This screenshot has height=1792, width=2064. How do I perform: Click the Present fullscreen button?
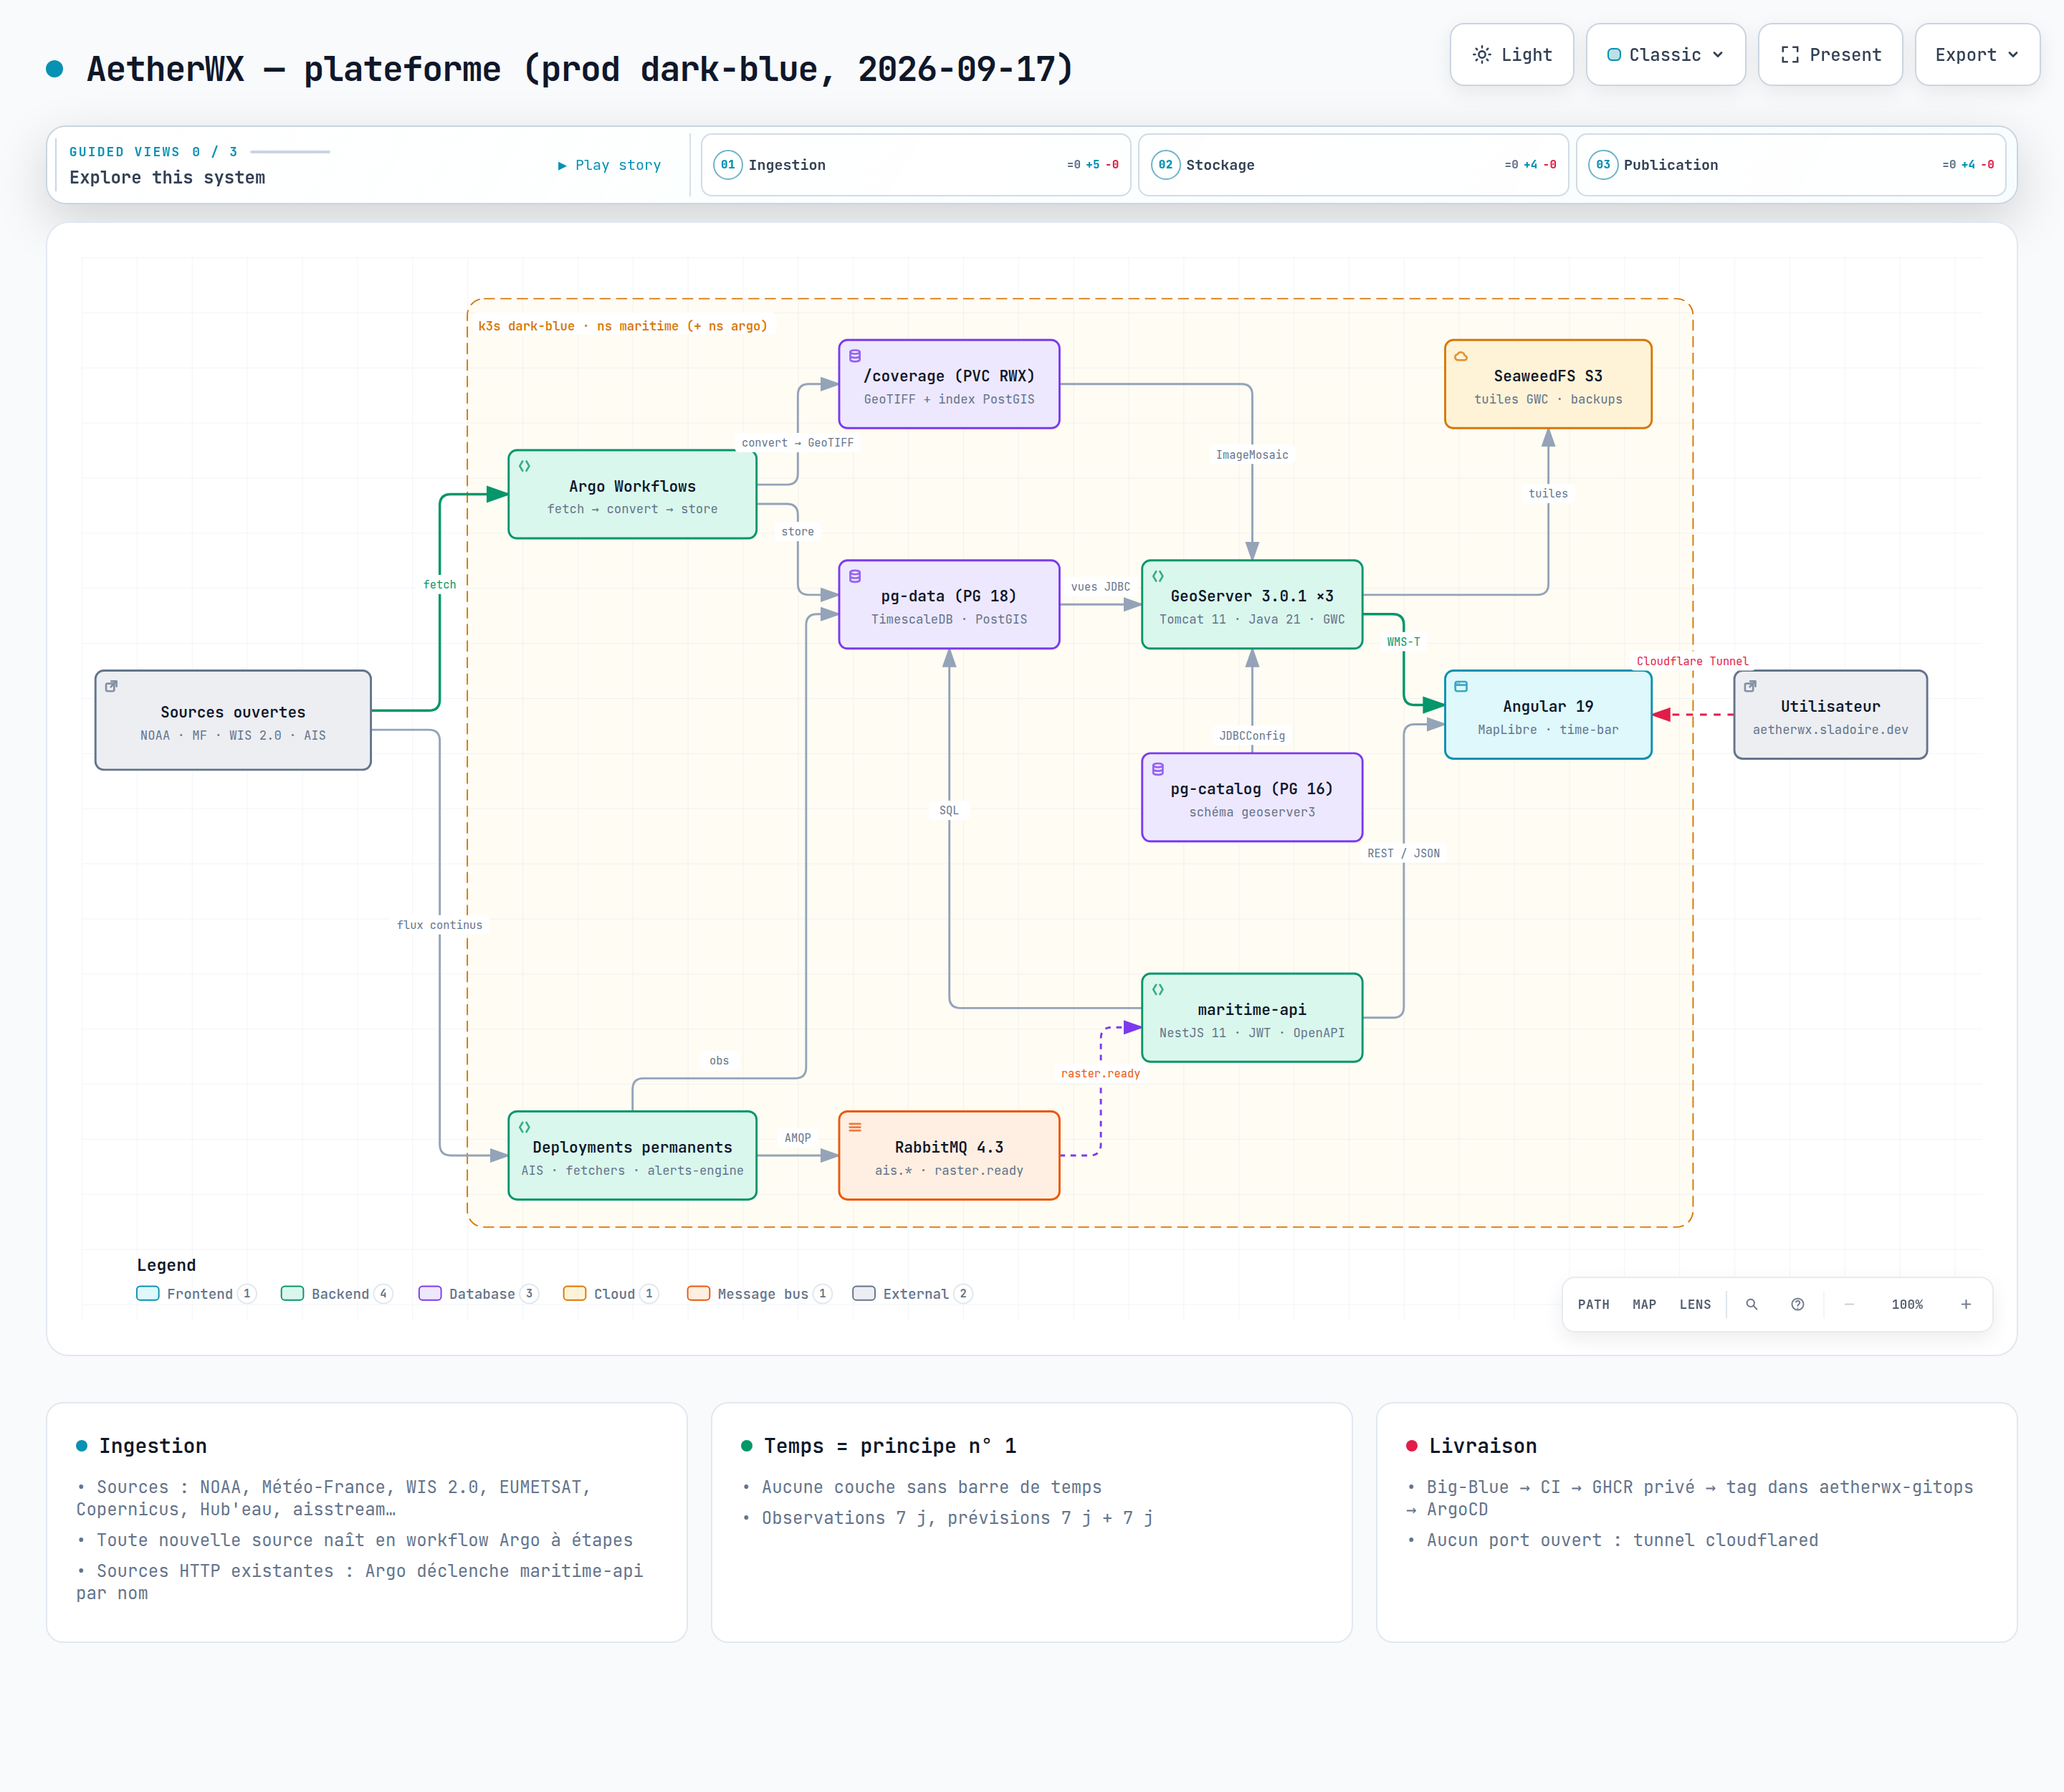coord(1830,55)
